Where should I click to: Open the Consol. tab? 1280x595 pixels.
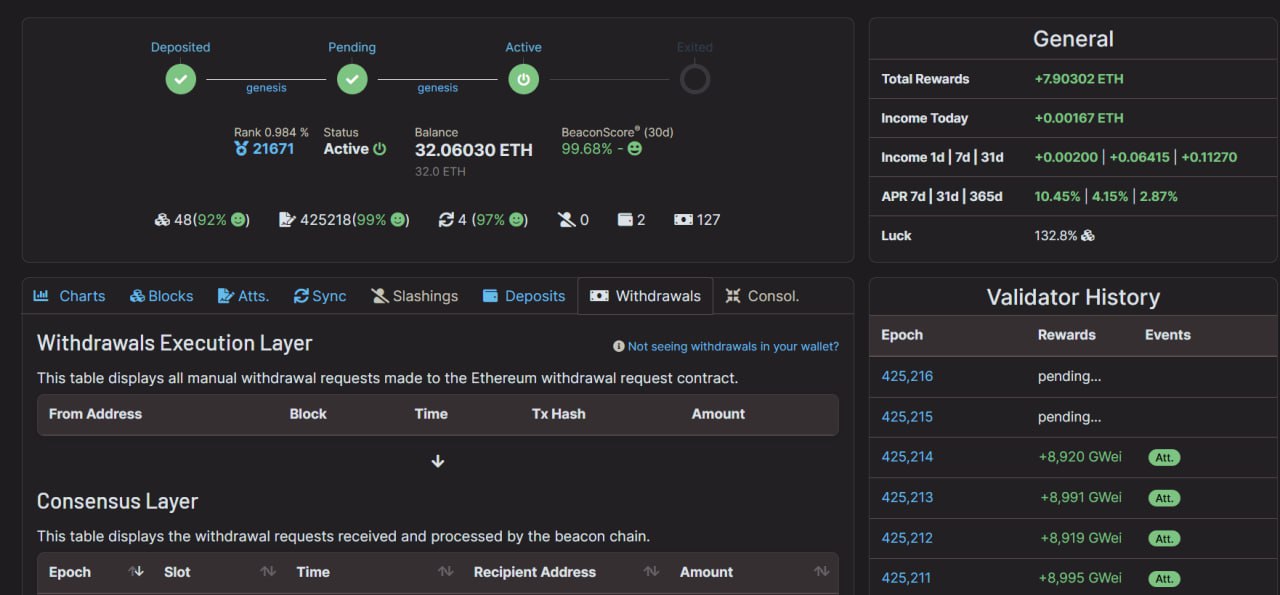[762, 296]
